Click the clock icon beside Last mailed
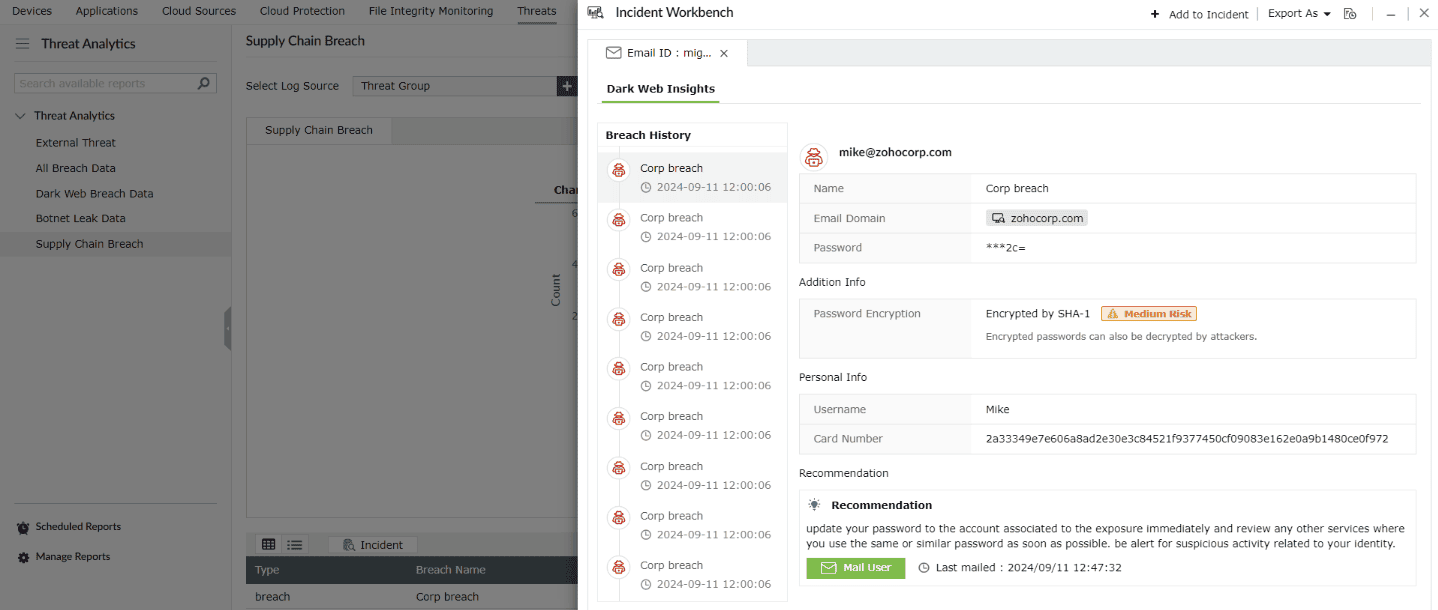 coord(923,568)
